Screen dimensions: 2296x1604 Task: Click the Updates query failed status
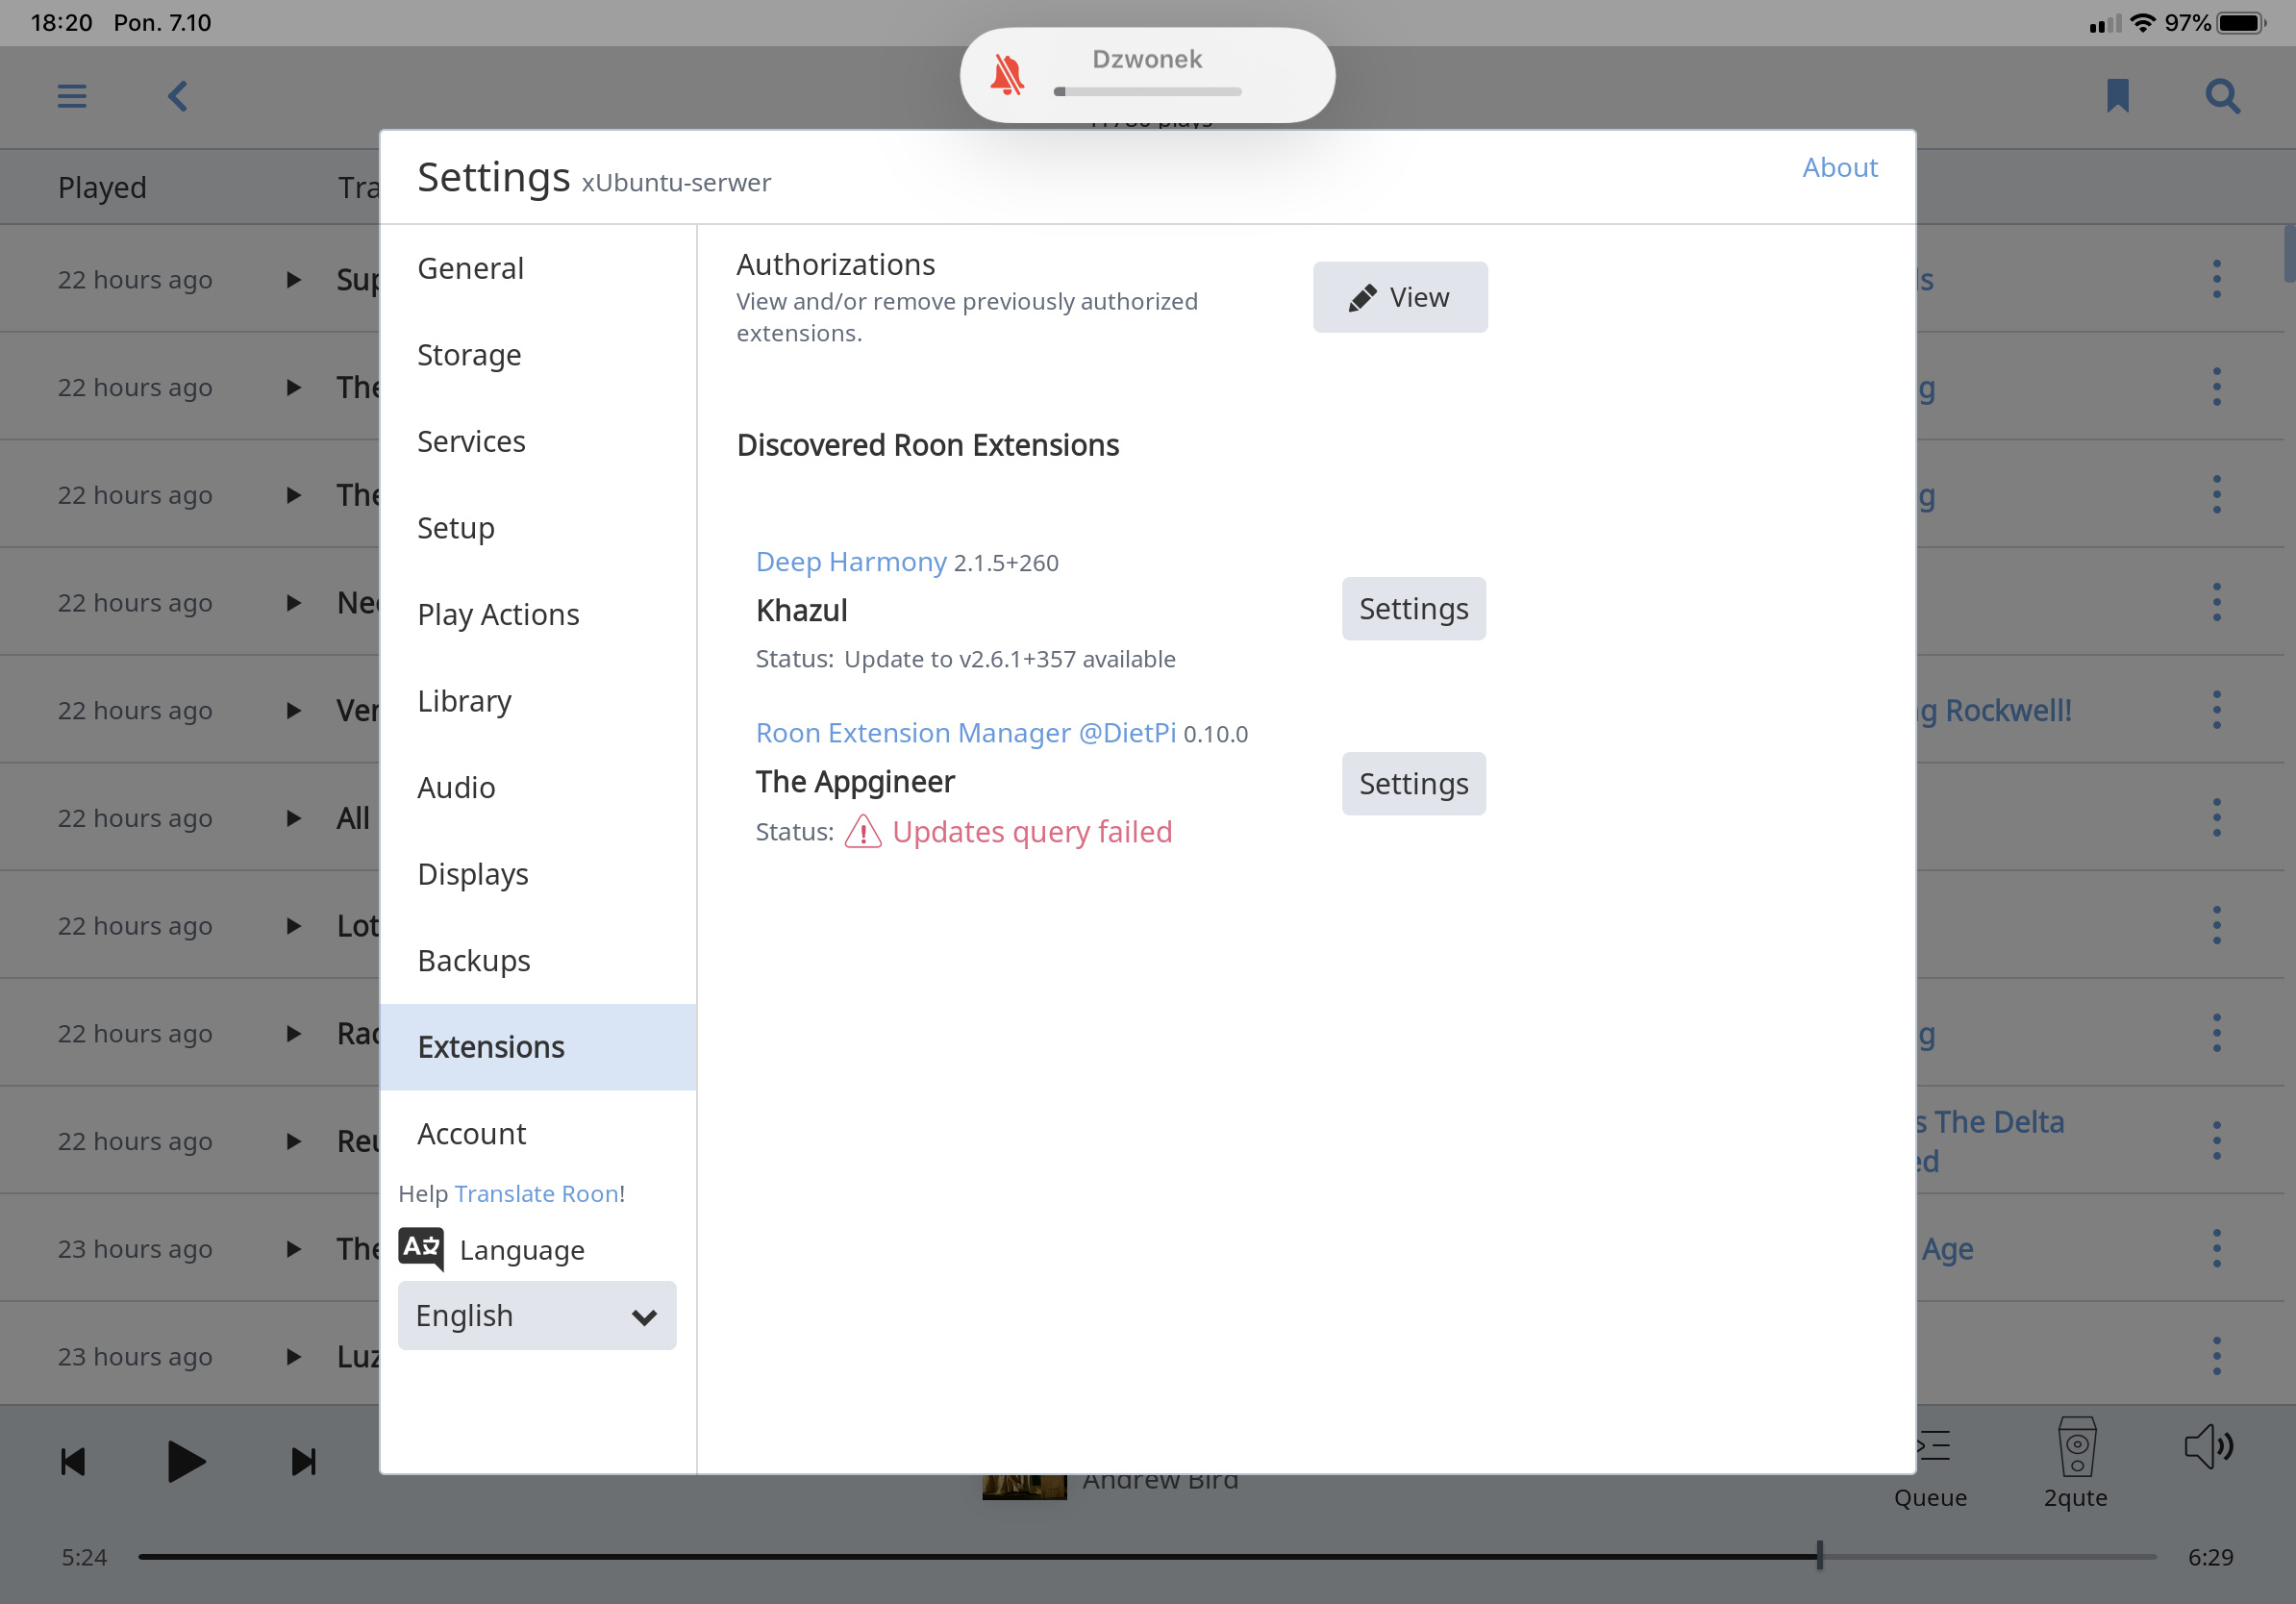point(1032,831)
